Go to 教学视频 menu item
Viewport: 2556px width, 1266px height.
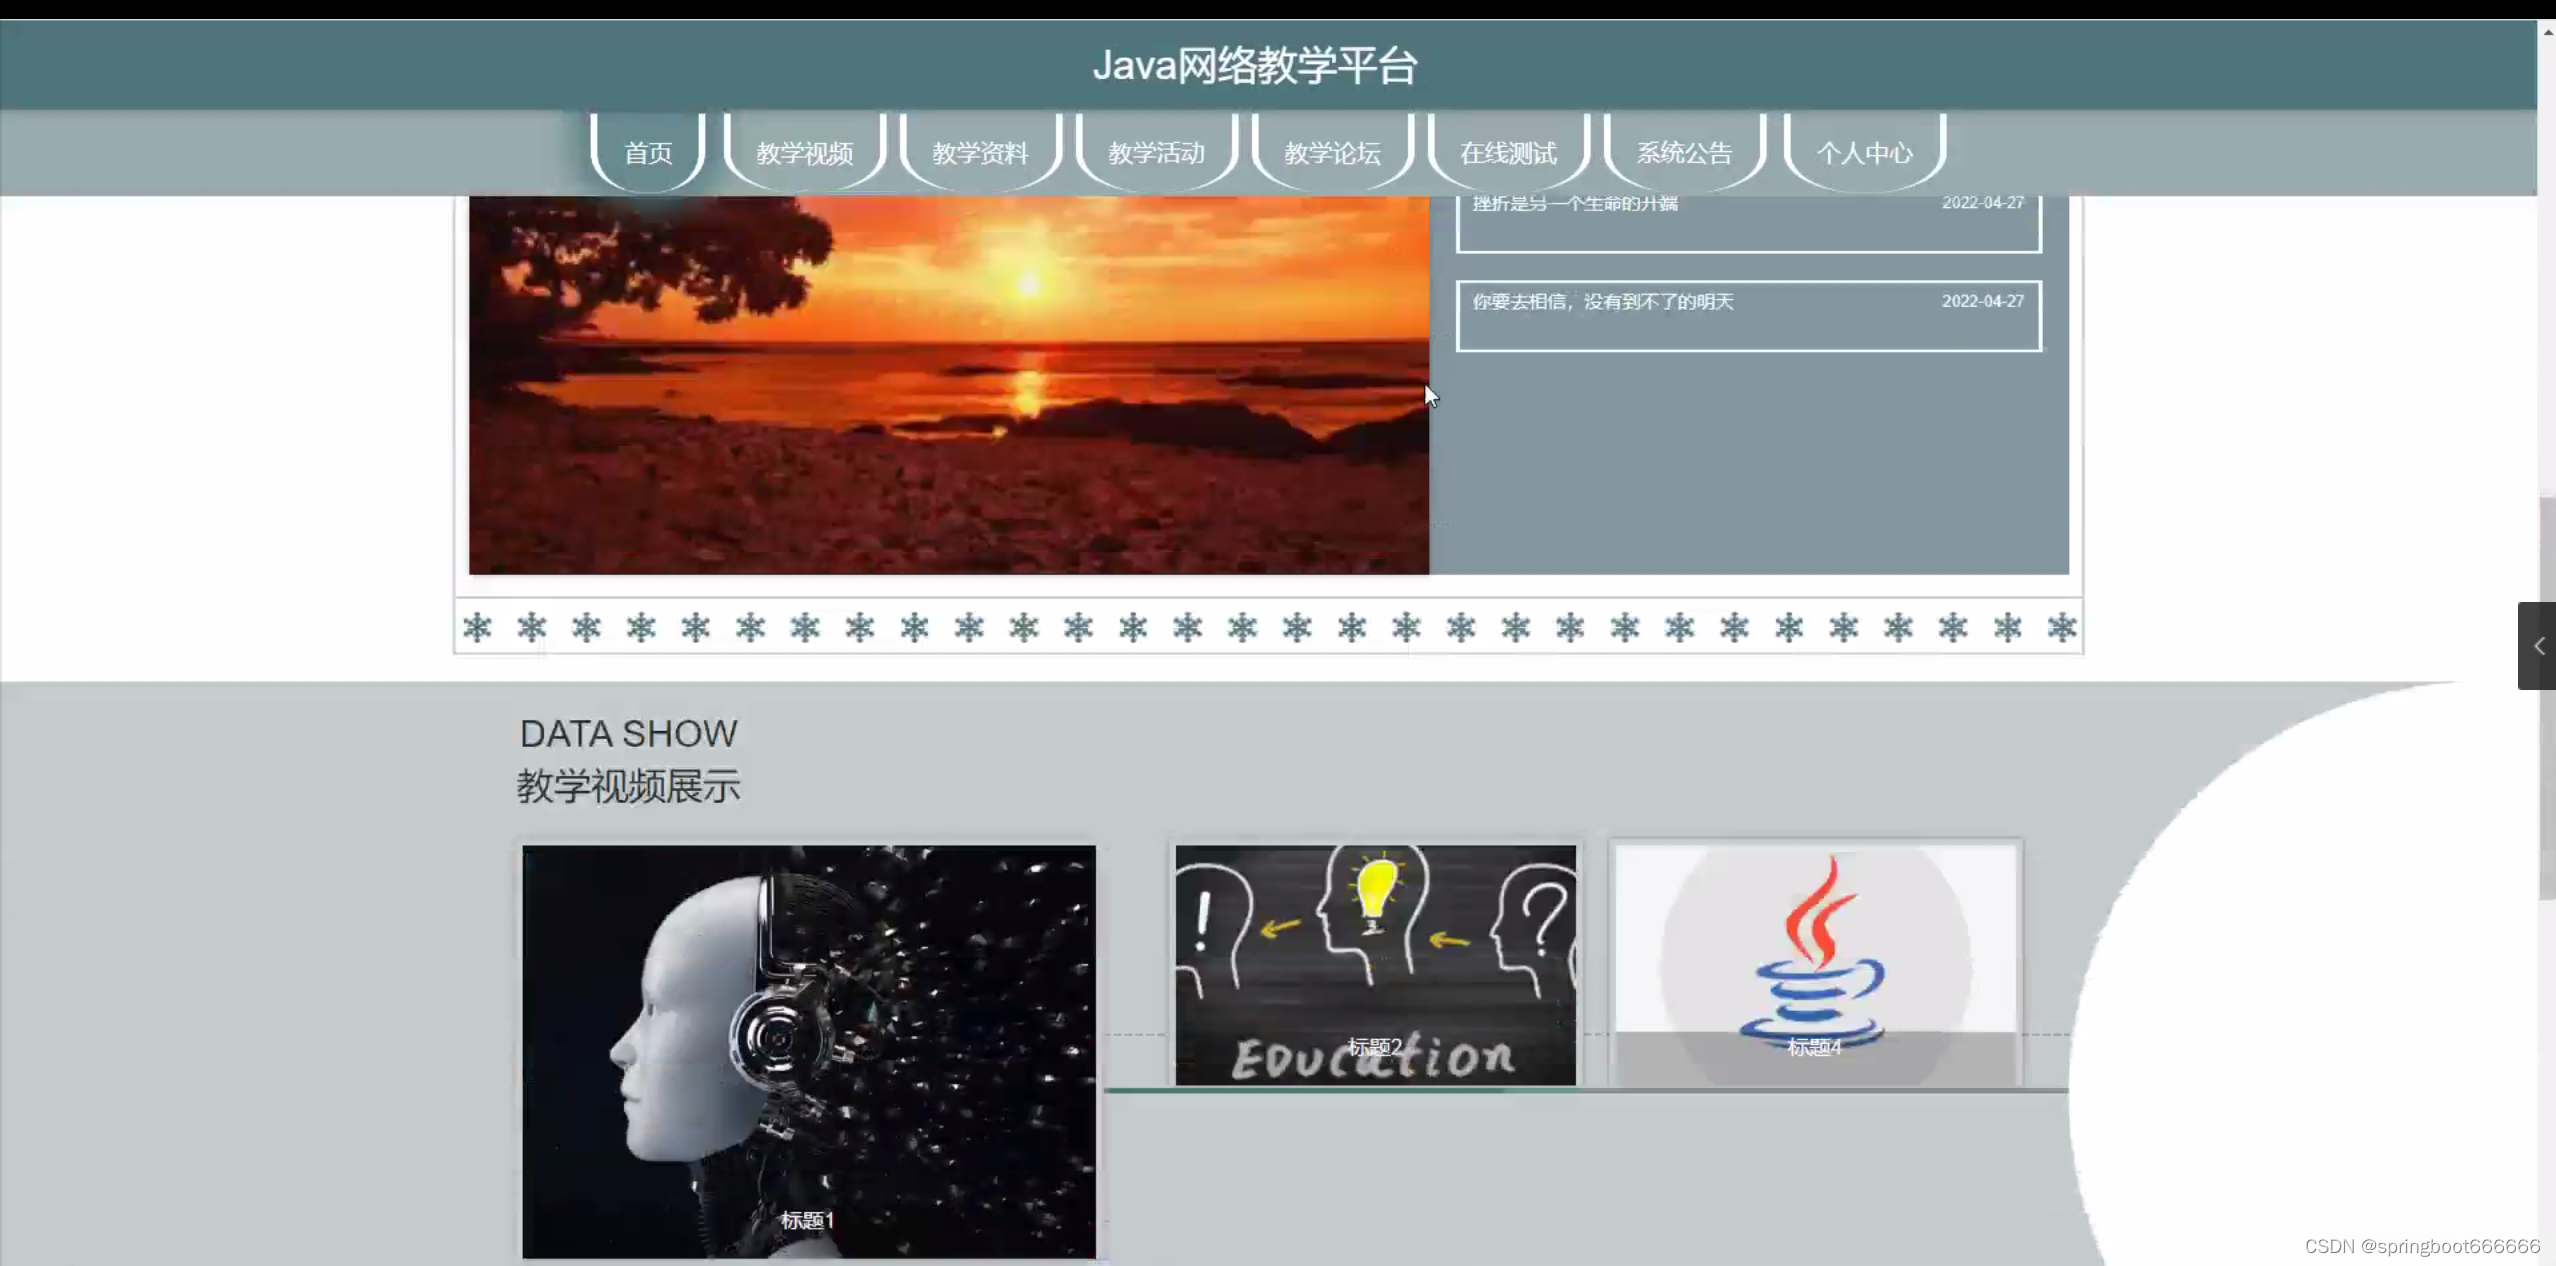pos(804,153)
